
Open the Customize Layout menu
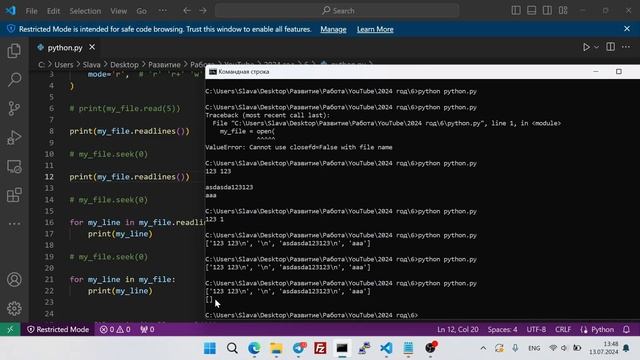(563, 11)
